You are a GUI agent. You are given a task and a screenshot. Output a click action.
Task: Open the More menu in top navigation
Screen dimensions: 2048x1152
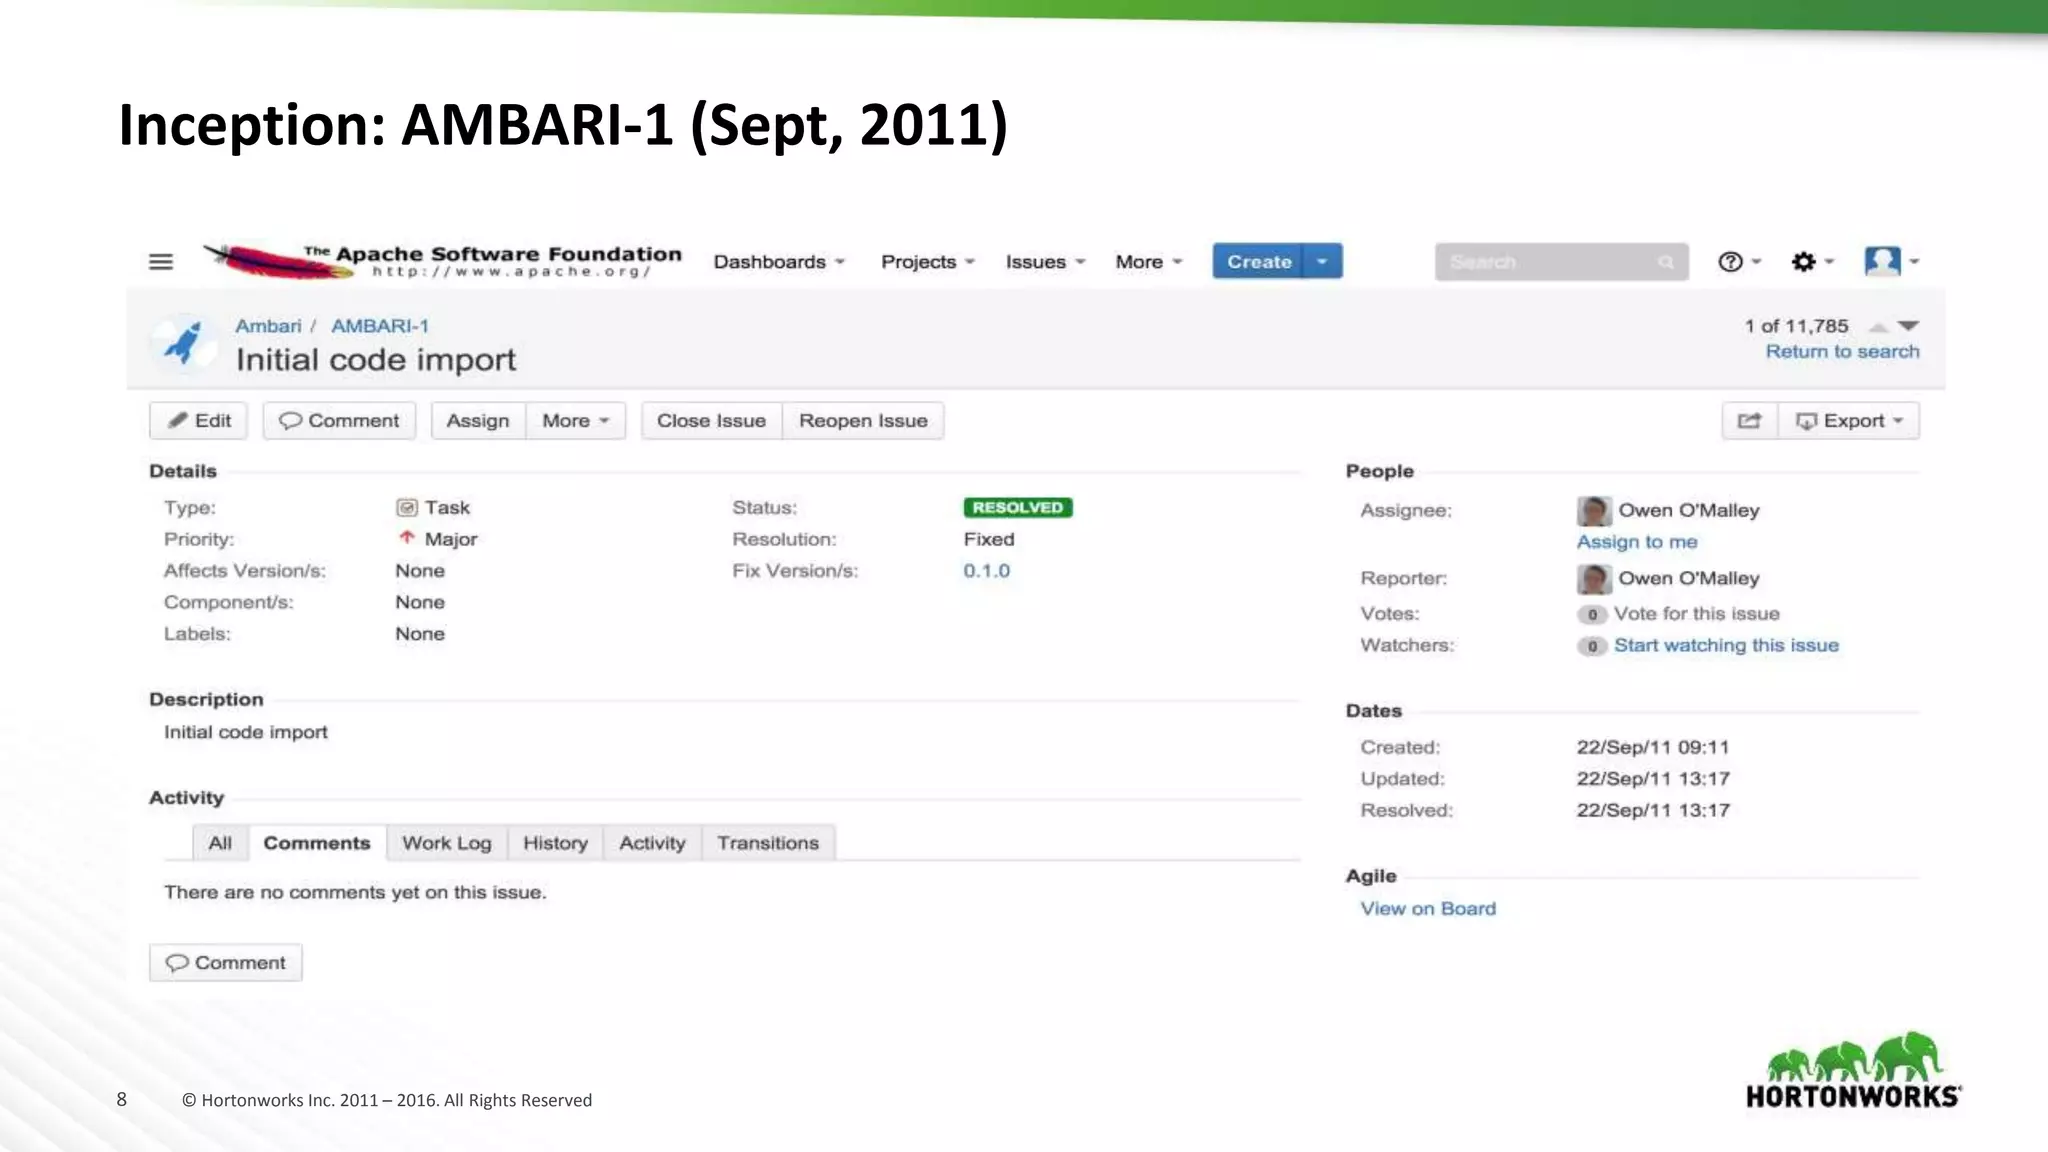click(x=1149, y=262)
